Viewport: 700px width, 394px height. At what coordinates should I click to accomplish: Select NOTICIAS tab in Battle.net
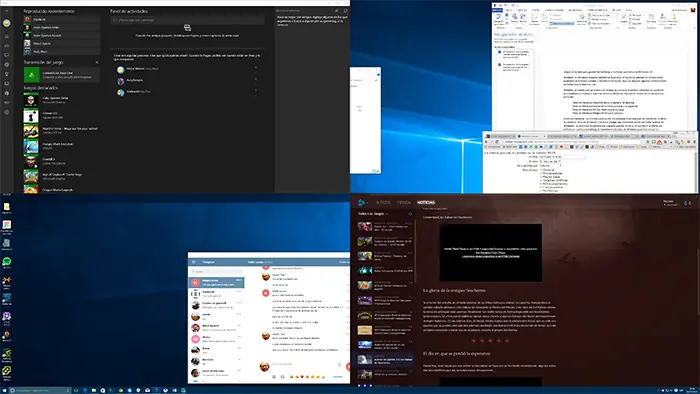click(x=426, y=203)
